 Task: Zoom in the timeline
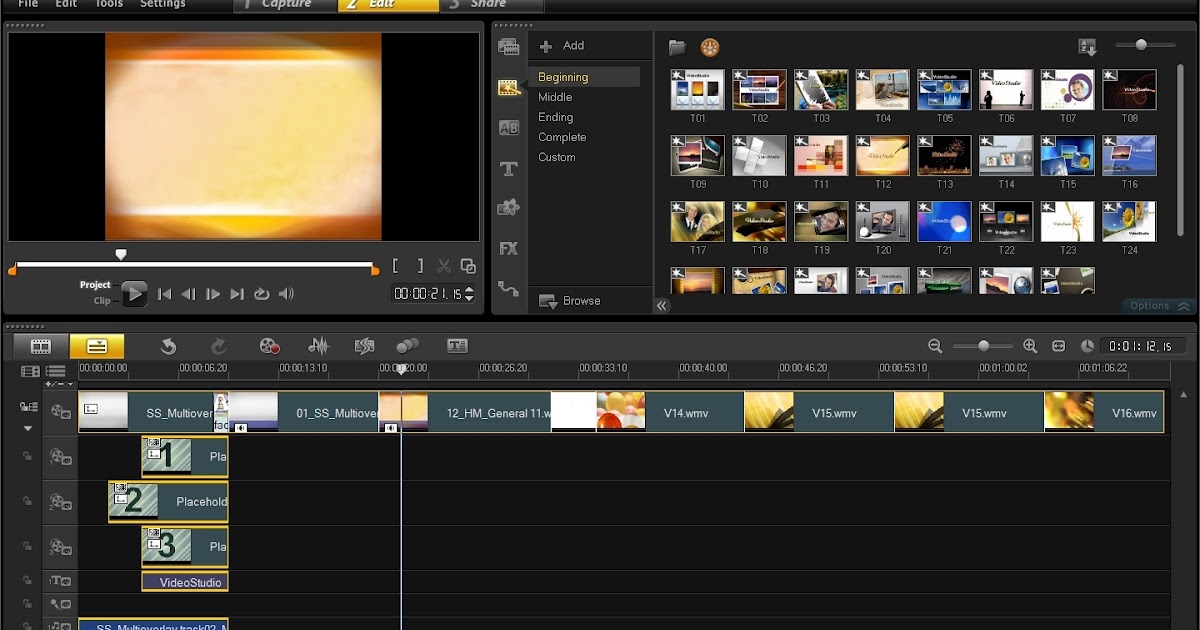[1030, 346]
